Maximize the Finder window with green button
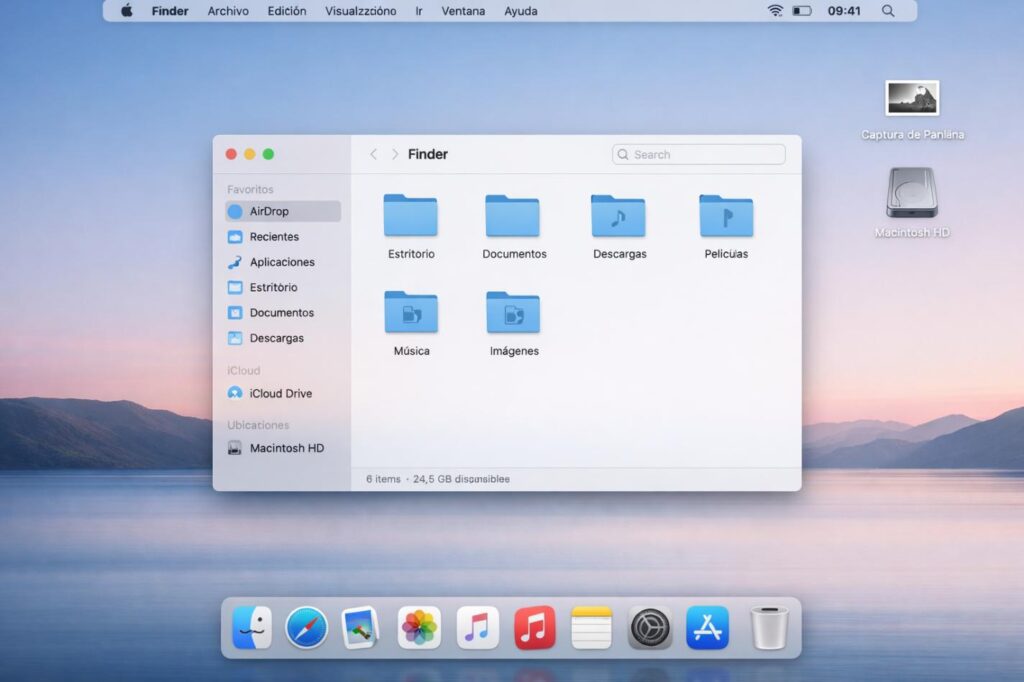 tap(268, 154)
